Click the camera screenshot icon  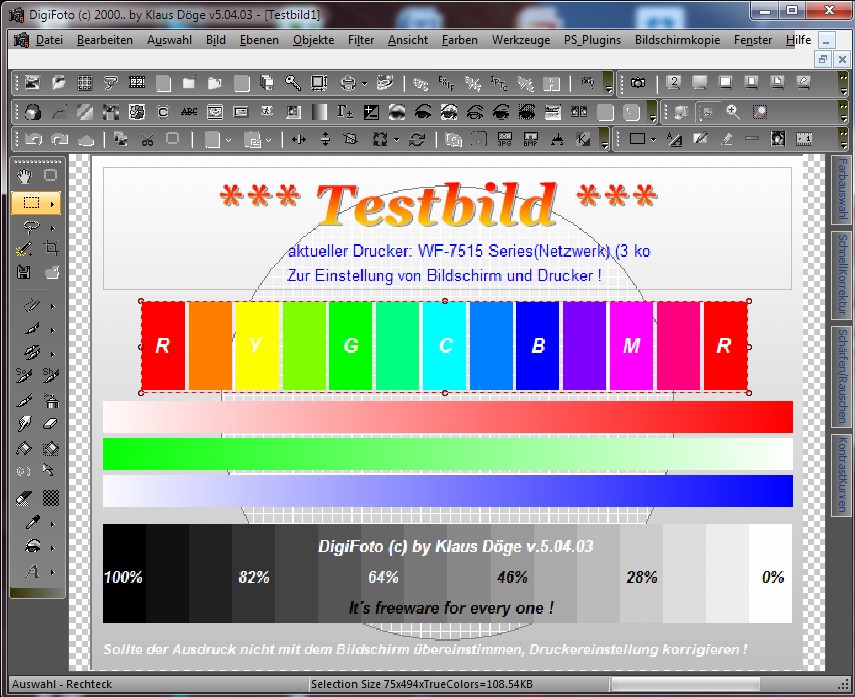pos(637,83)
